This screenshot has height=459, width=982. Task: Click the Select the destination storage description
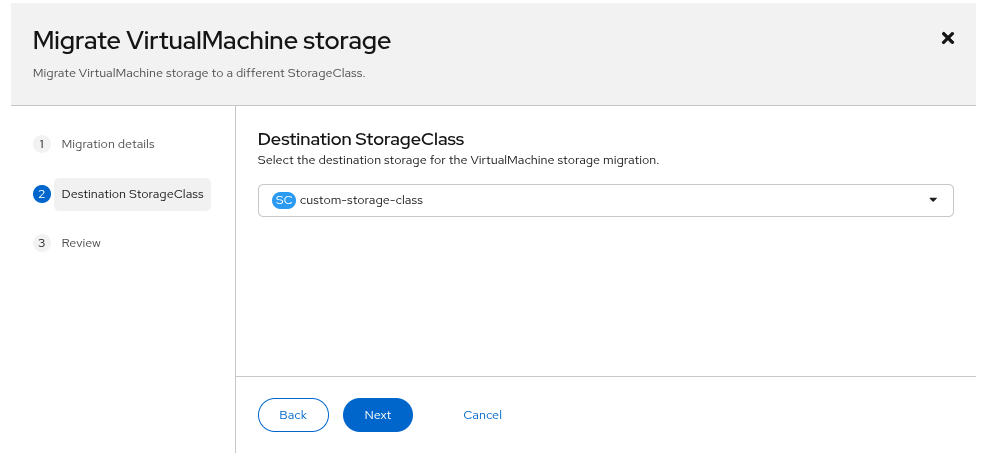(458, 160)
